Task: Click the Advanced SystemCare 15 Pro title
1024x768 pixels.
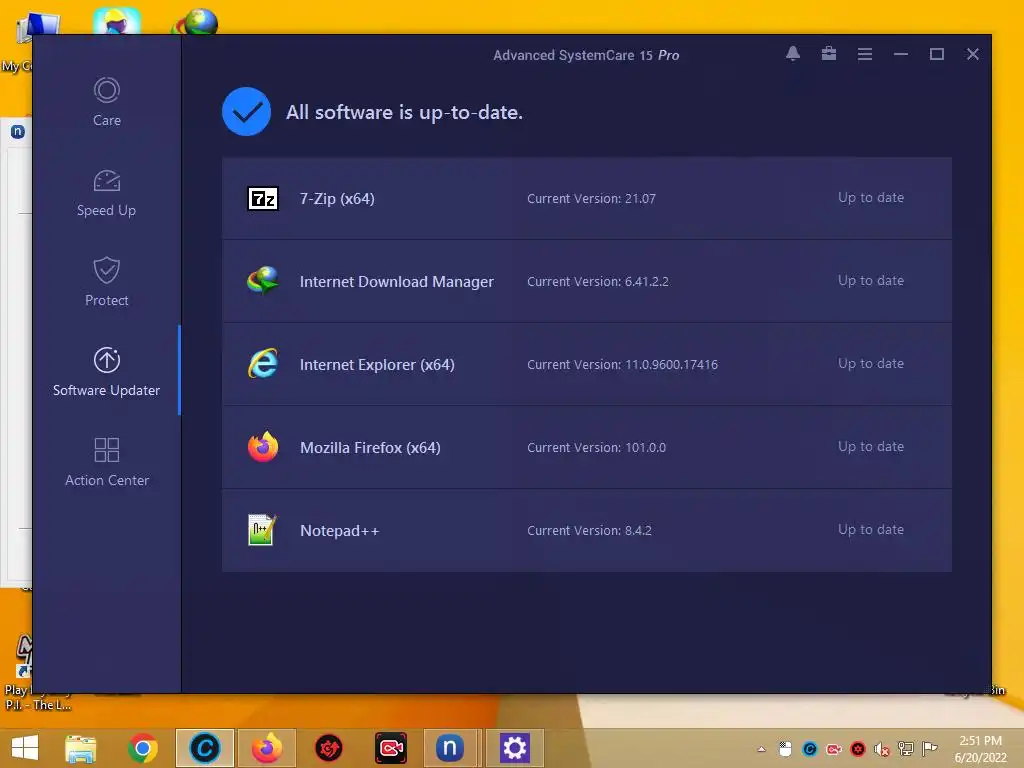Action: [x=586, y=55]
